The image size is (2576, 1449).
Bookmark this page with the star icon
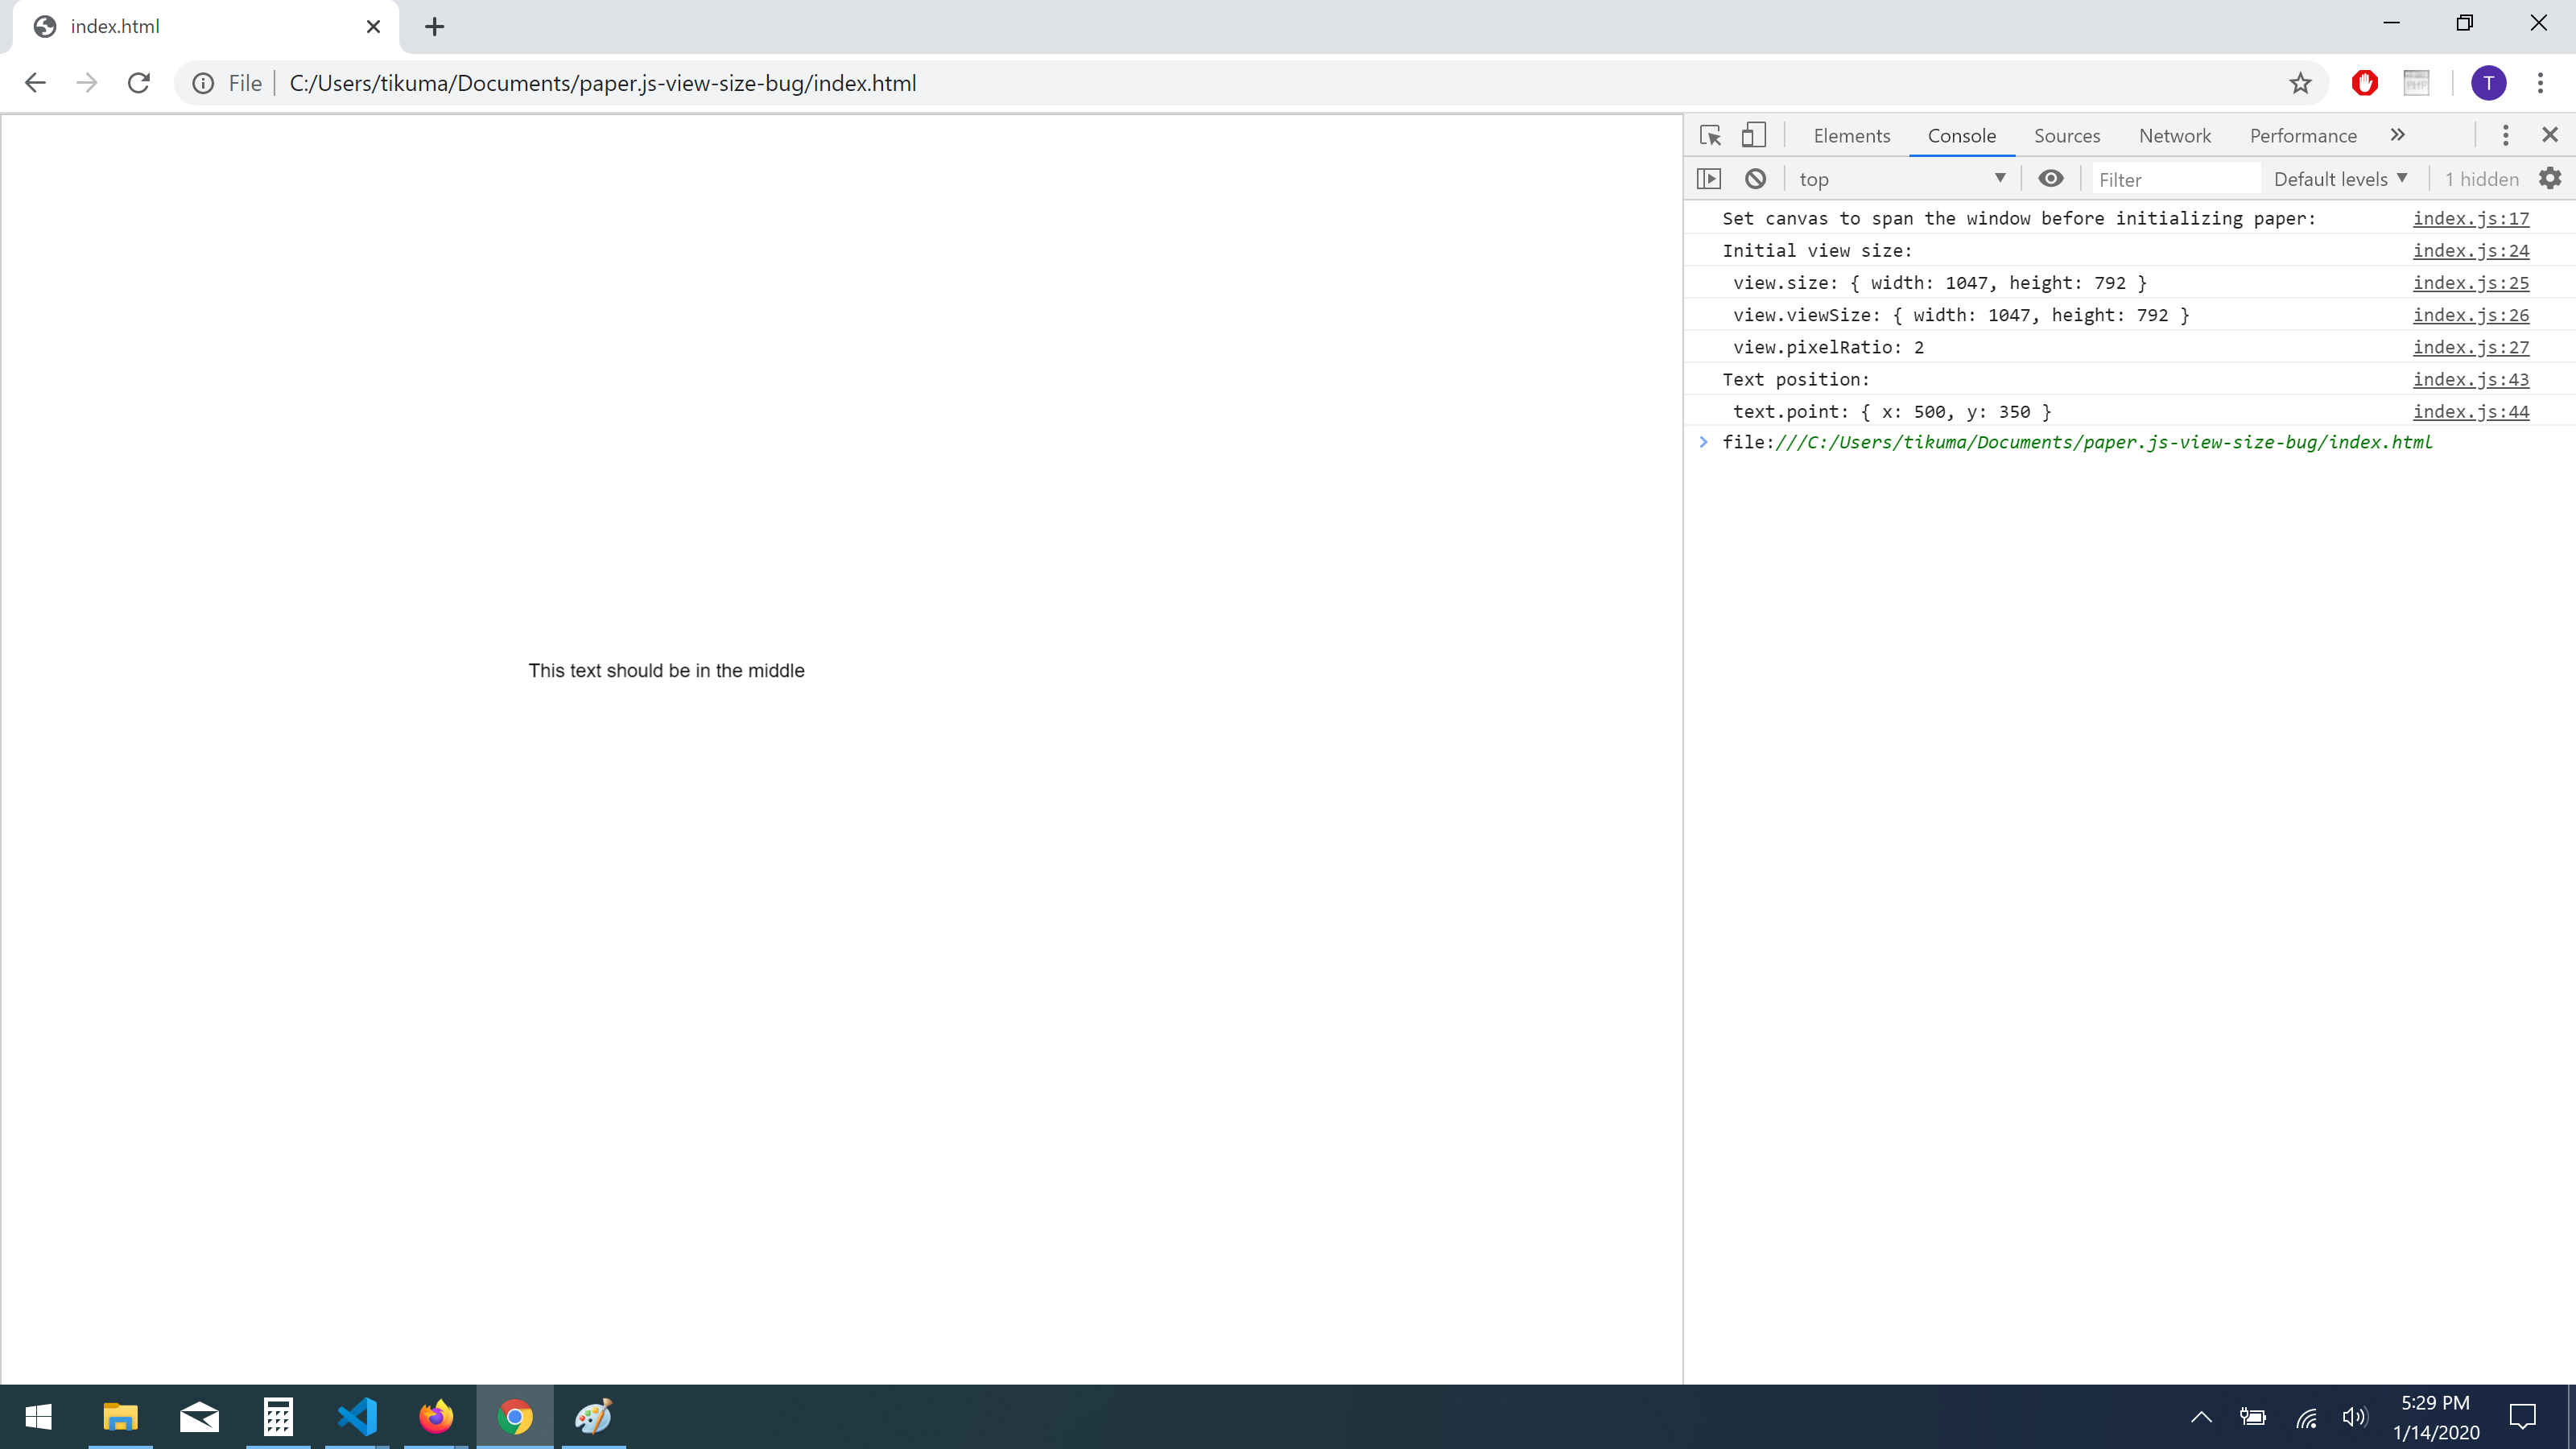click(2300, 83)
